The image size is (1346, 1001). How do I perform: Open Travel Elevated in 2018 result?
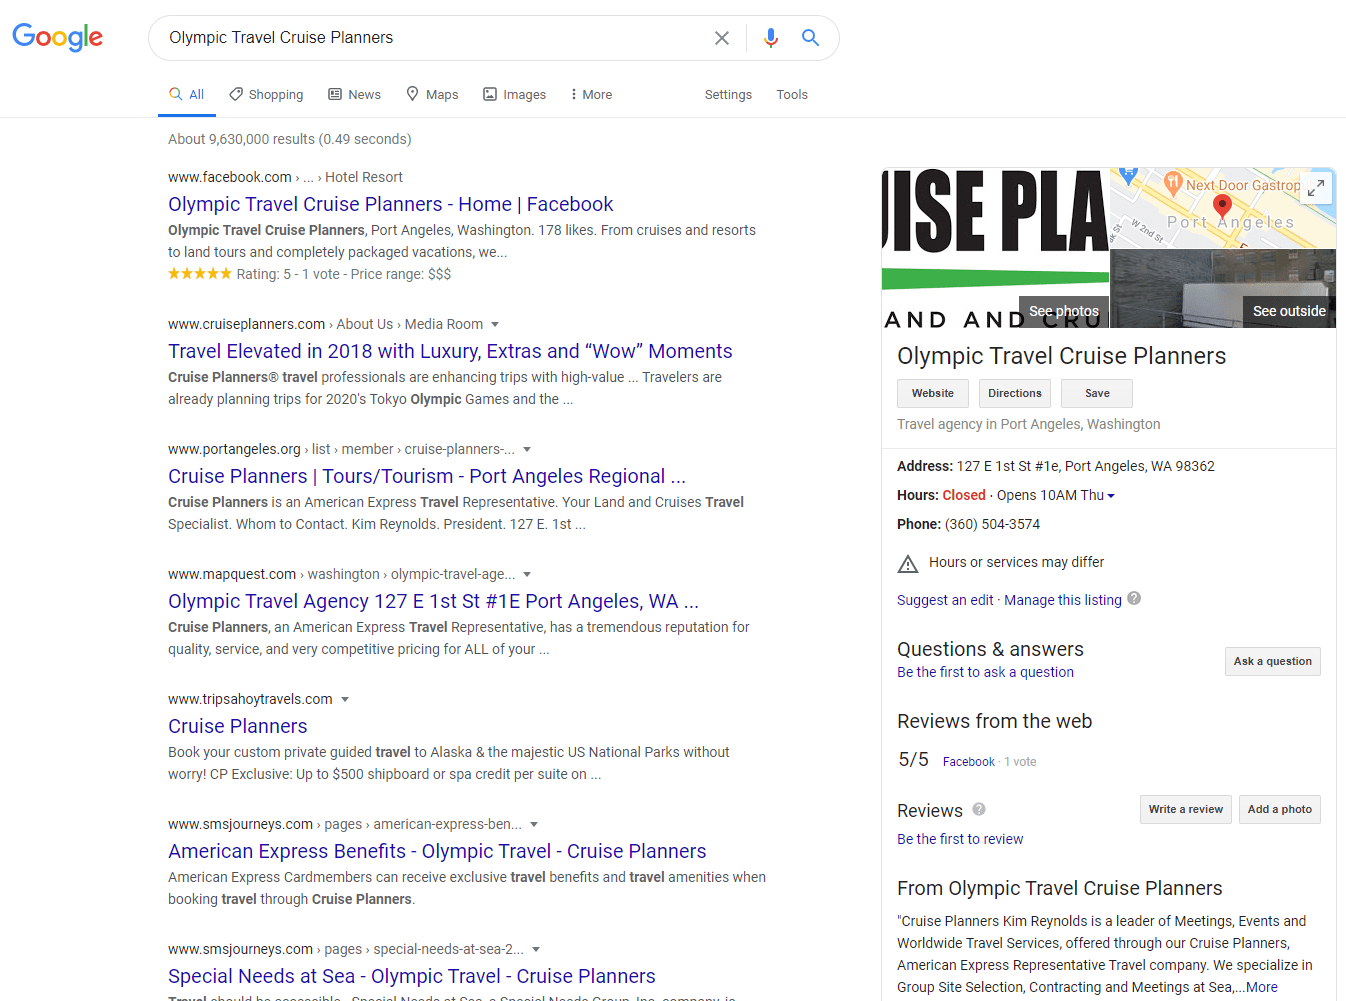[450, 351]
